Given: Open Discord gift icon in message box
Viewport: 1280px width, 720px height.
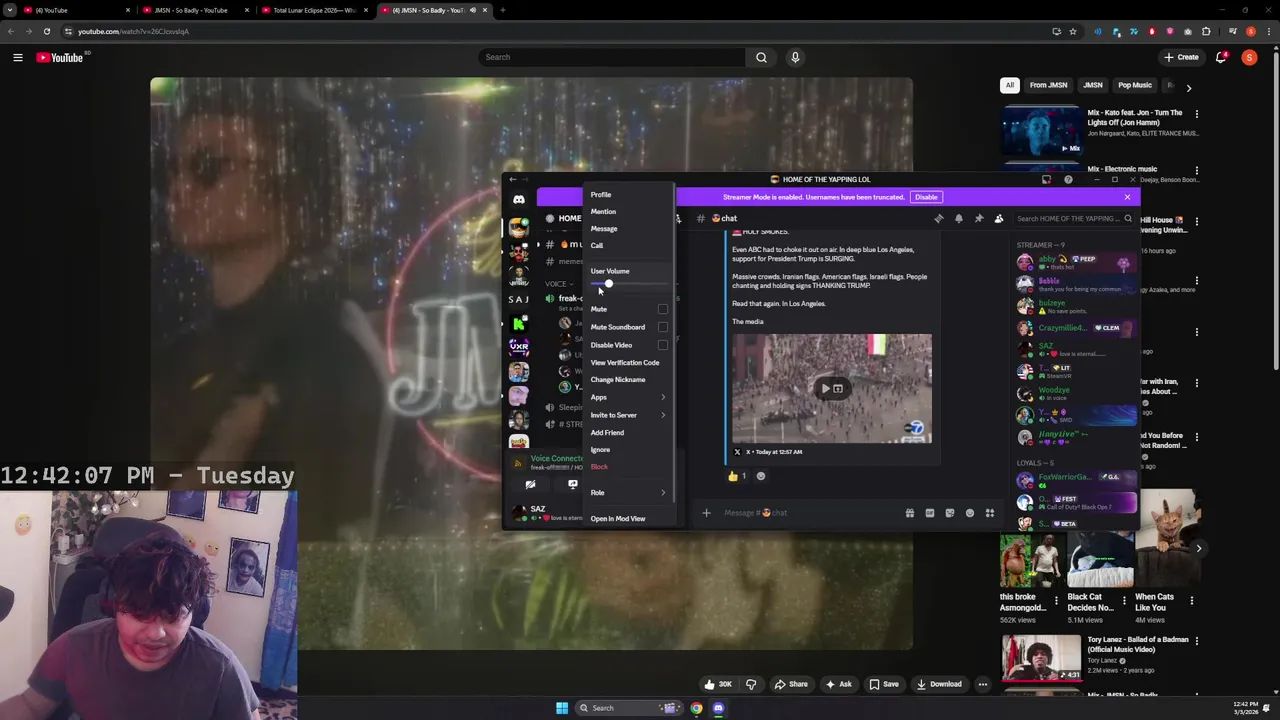Looking at the screenshot, I should 909,513.
